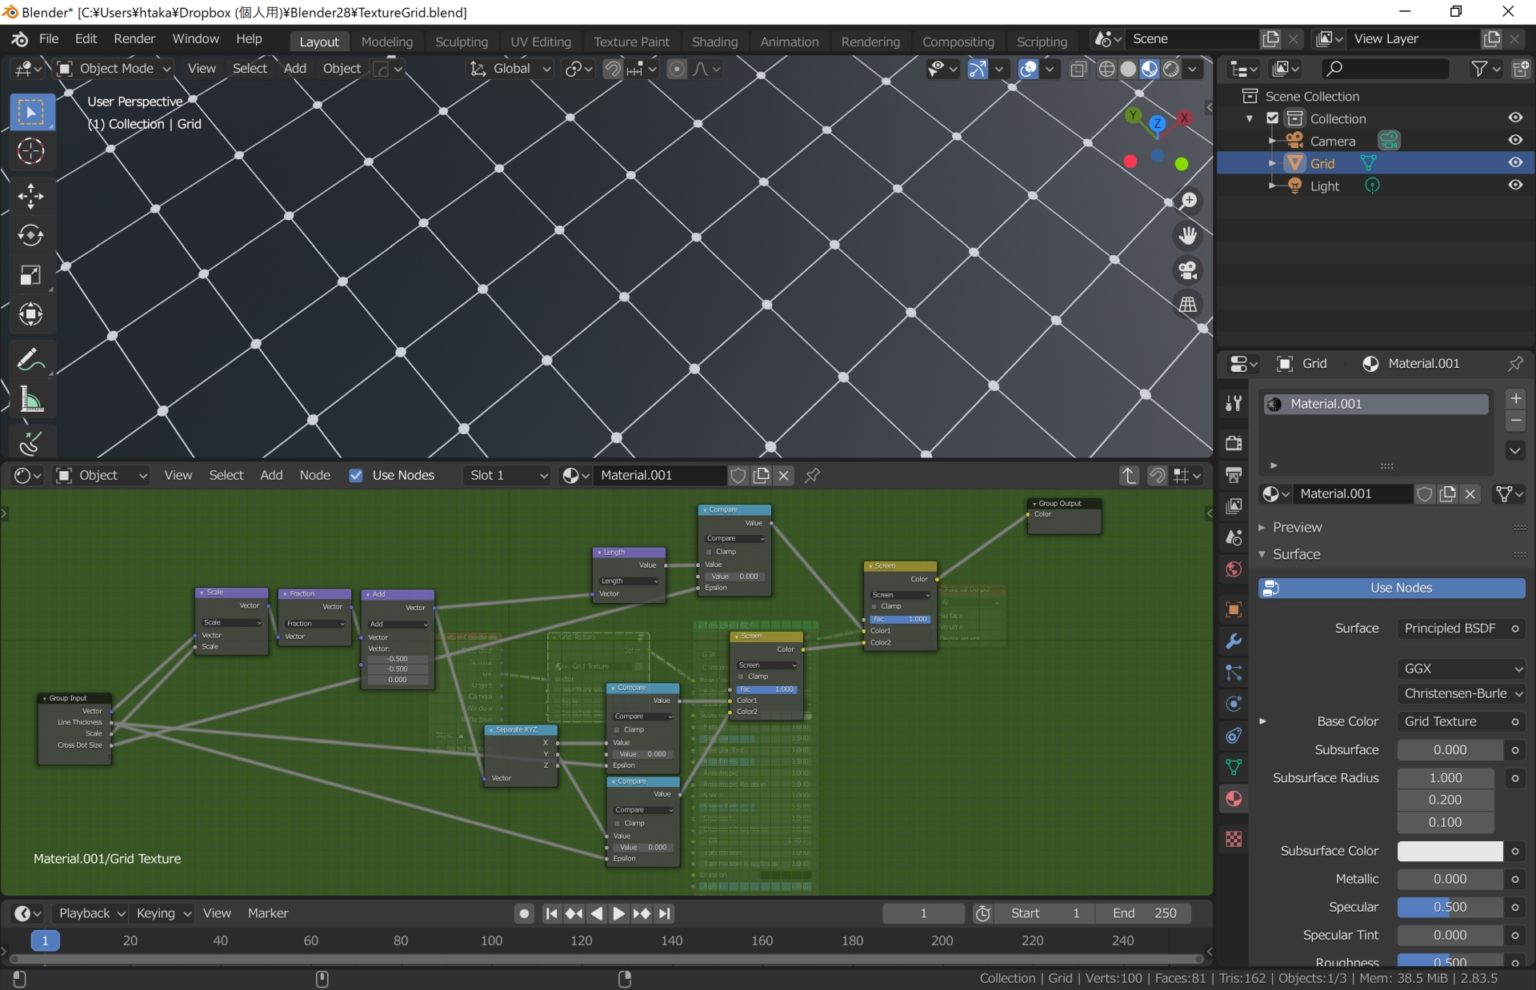Open the Object Mode dropdown

coord(114,68)
